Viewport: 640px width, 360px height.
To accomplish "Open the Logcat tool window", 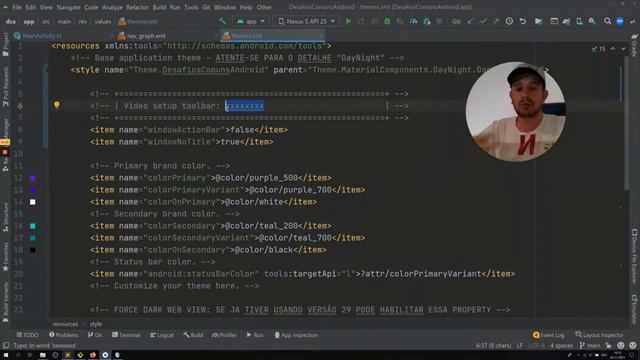I will (162, 335).
